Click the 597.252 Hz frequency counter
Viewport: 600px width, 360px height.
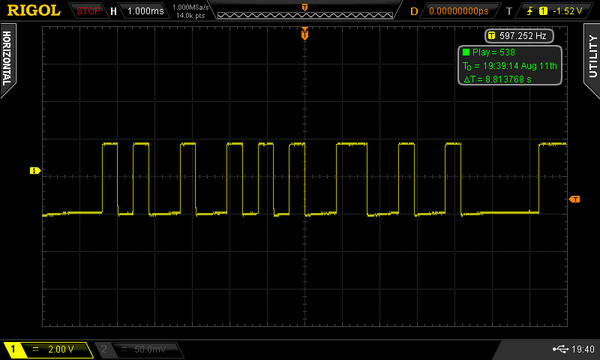point(519,36)
